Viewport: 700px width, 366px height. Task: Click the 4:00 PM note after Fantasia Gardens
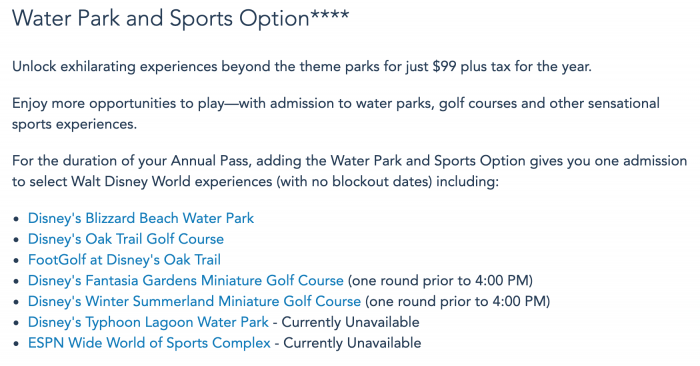pyautogui.click(x=440, y=281)
